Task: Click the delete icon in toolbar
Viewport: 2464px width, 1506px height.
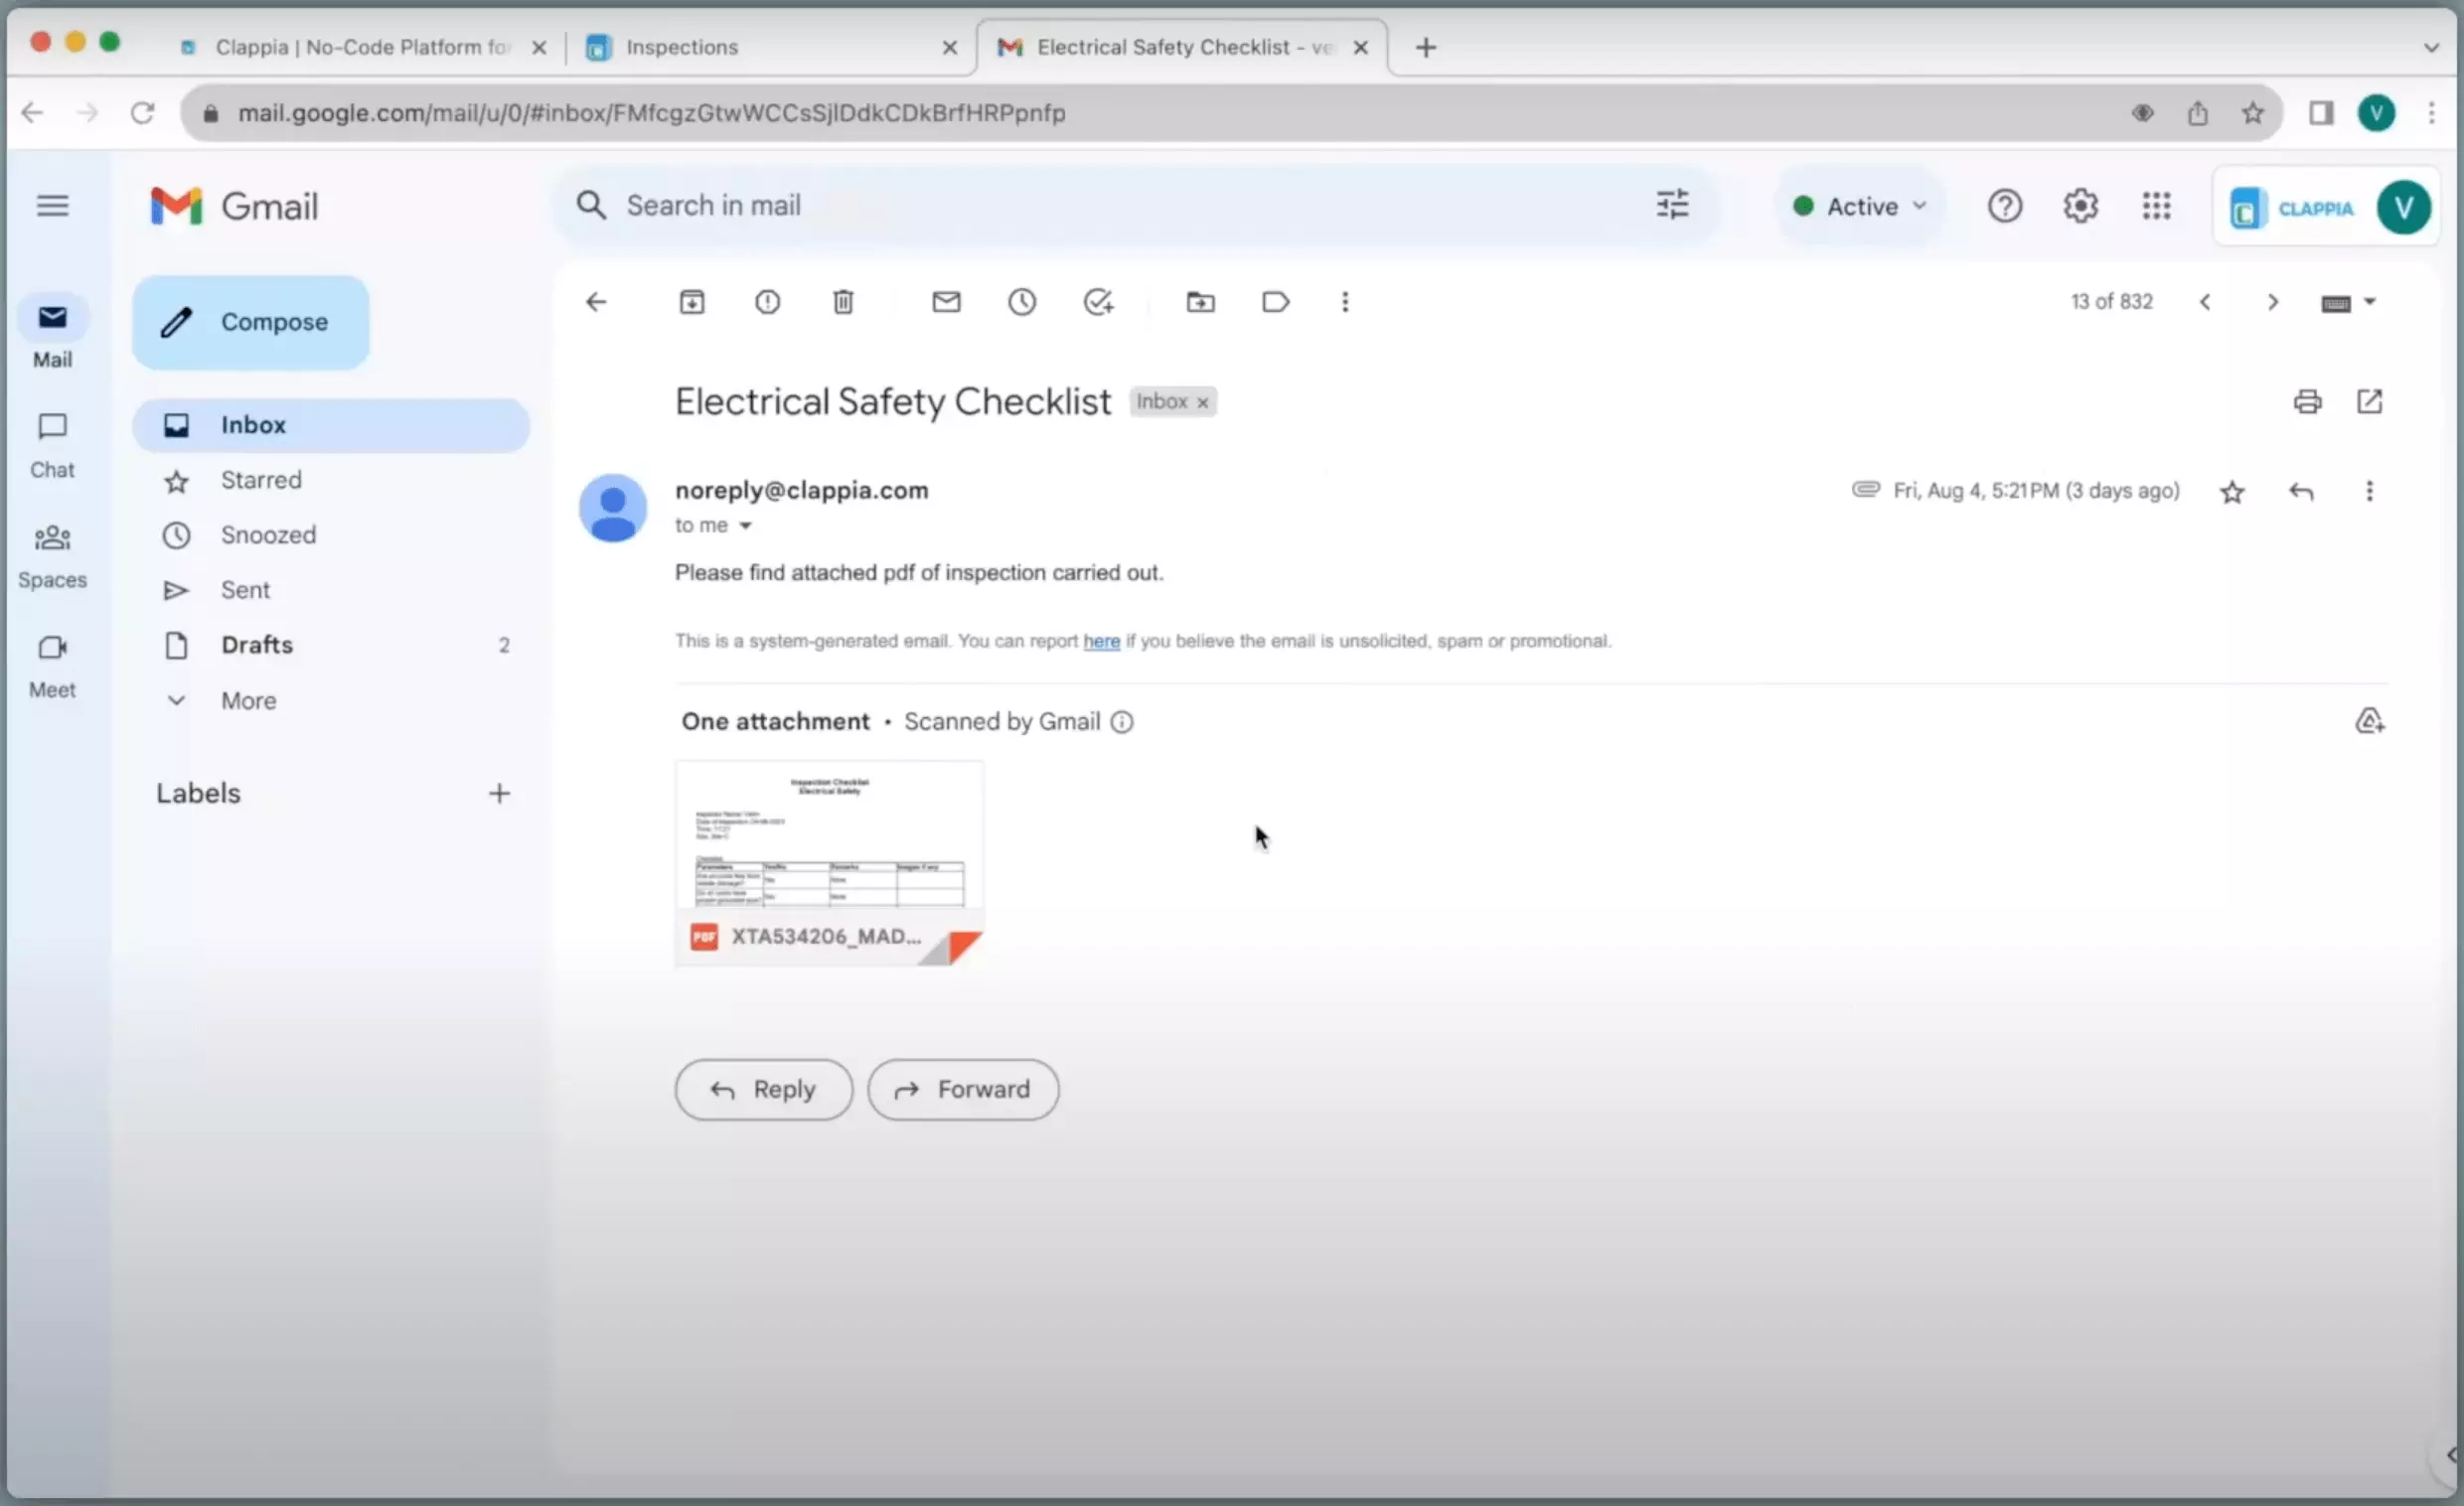Action: pyautogui.click(x=842, y=301)
